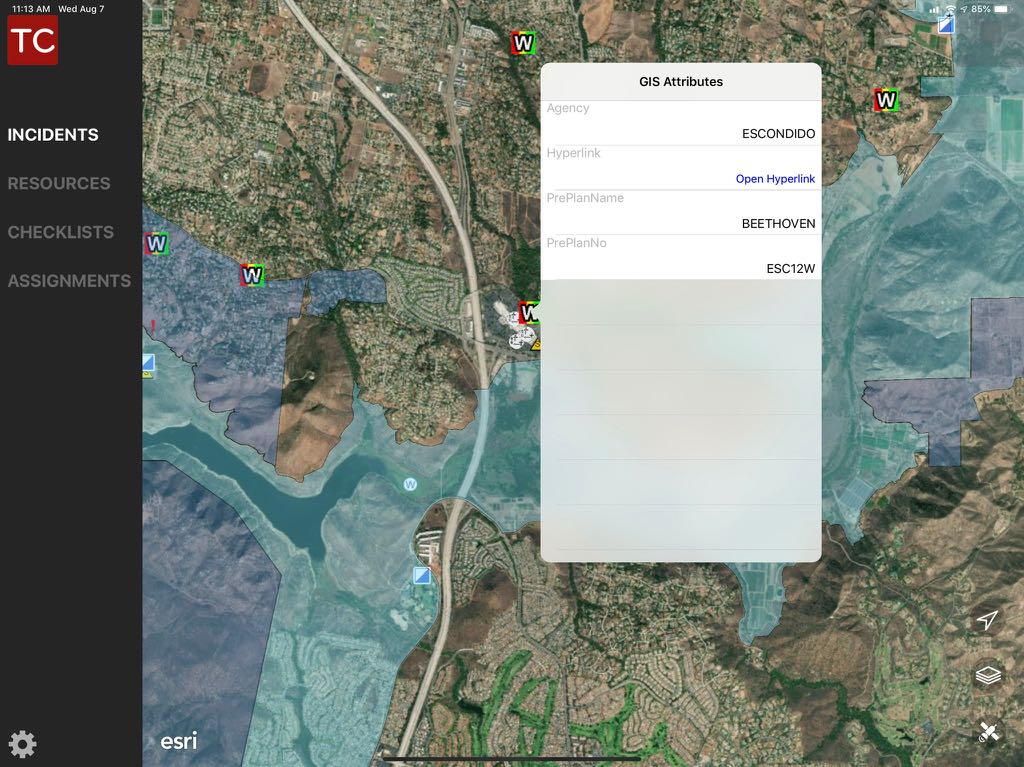1024x767 pixels.
Task: Select the PrePlanName BEETHOVEN row
Action: 680,212
